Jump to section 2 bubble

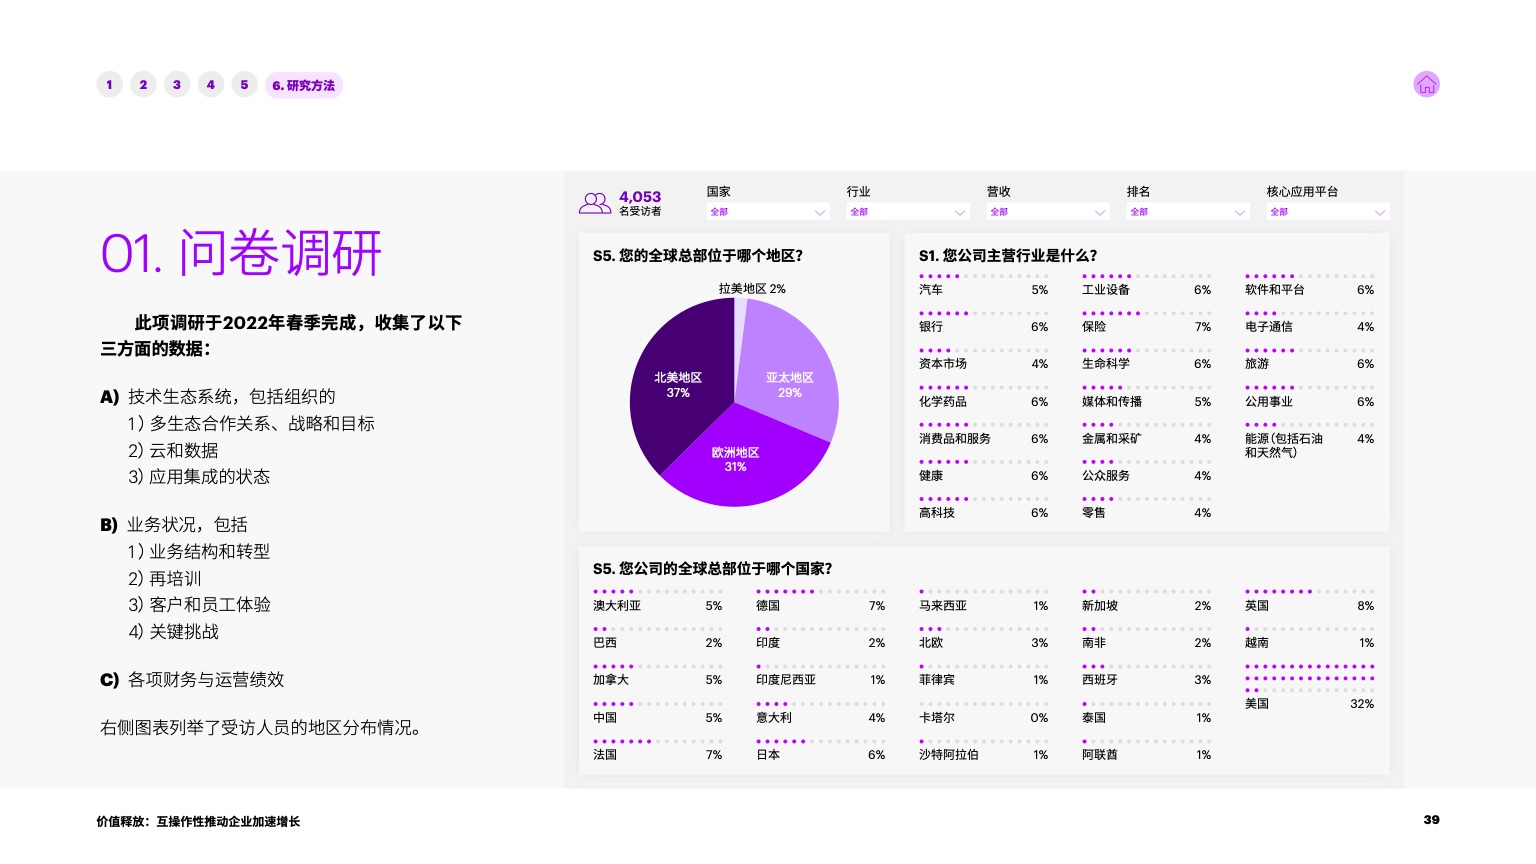pos(143,85)
